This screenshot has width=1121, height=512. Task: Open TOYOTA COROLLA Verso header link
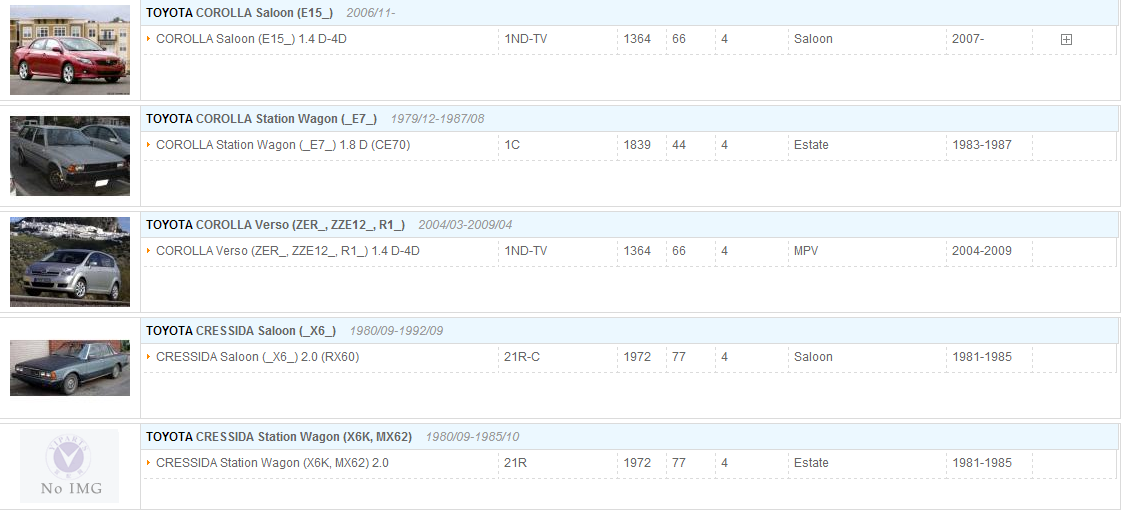(x=275, y=225)
